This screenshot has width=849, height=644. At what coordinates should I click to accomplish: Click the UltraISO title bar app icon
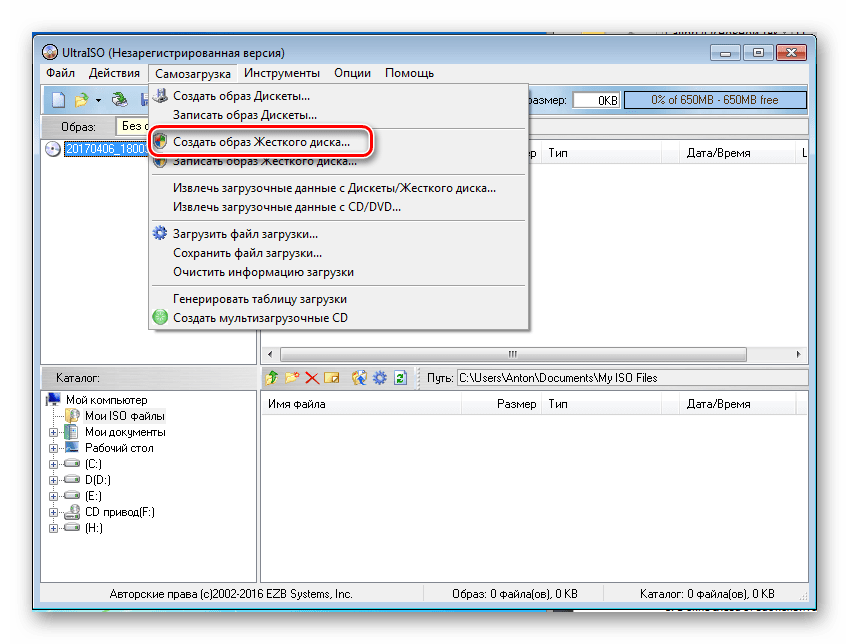pyautogui.click(x=50, y=53)
